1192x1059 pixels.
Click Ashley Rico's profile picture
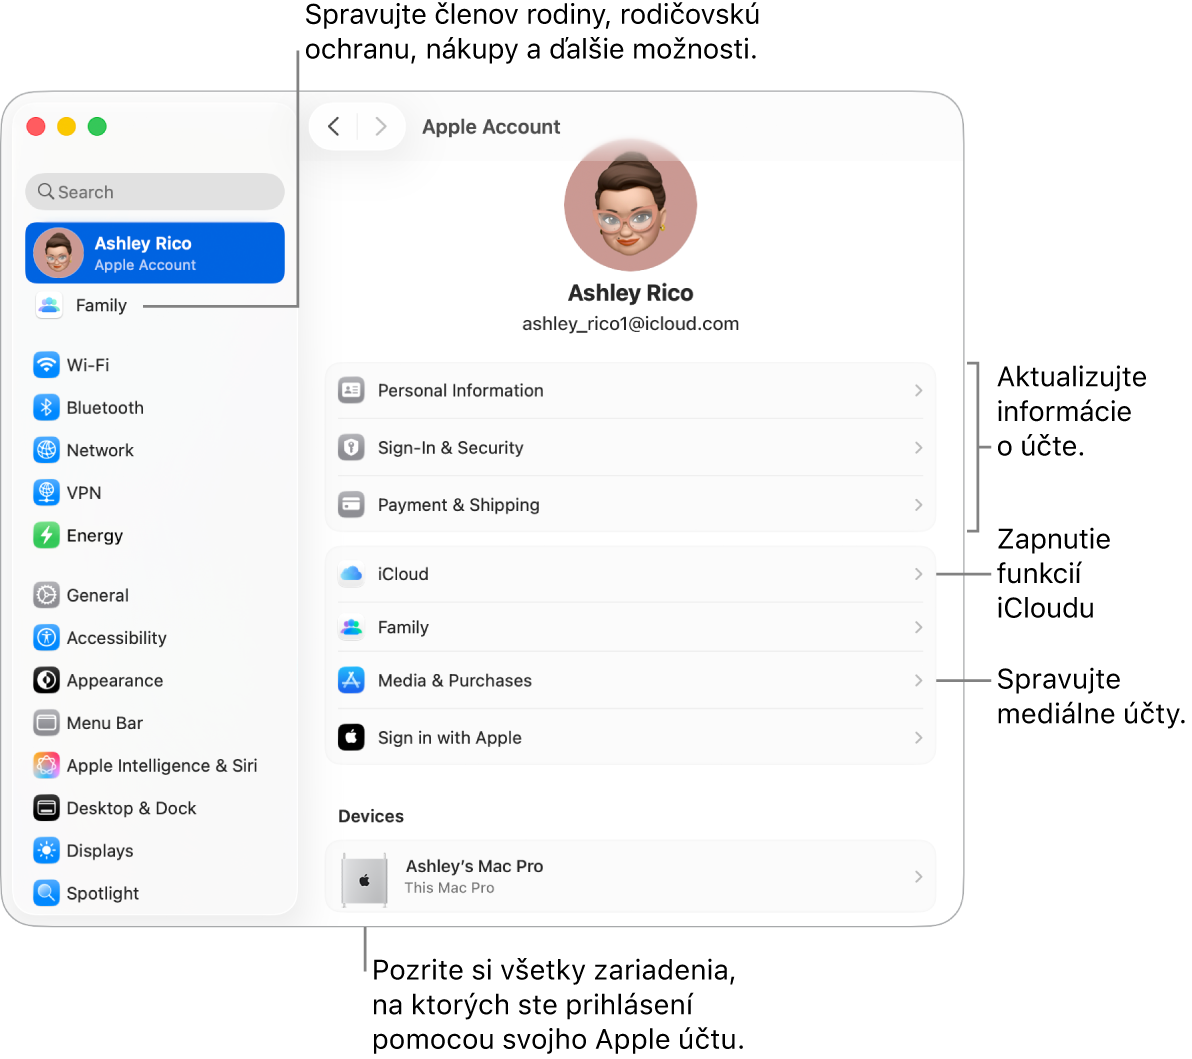click(630, 204)
